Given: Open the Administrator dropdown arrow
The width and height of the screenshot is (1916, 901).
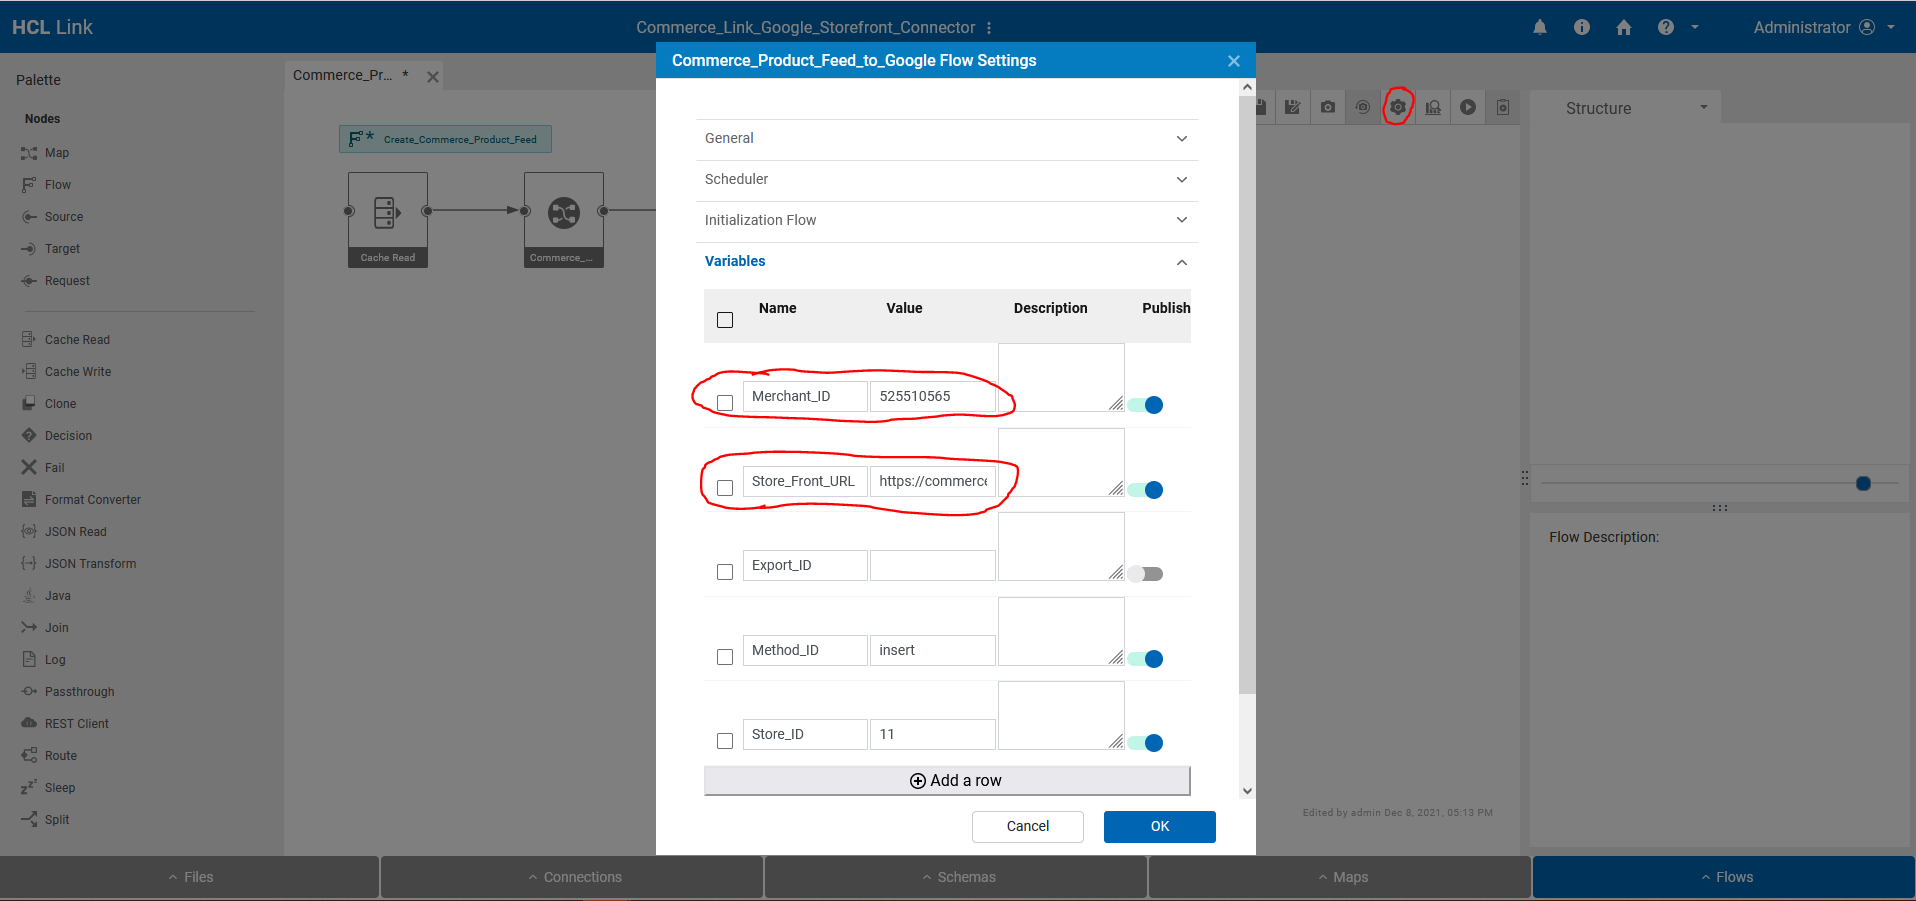Looking at the screenshot, I should [1891, 28].
